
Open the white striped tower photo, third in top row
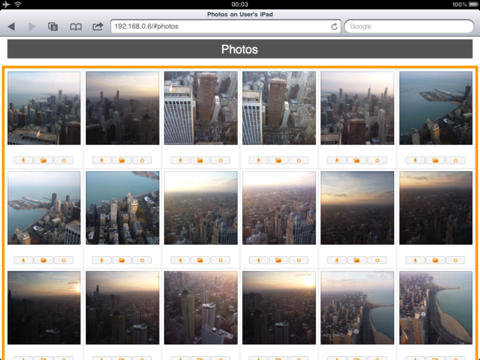pyautogui.click(x=201, y=108)
